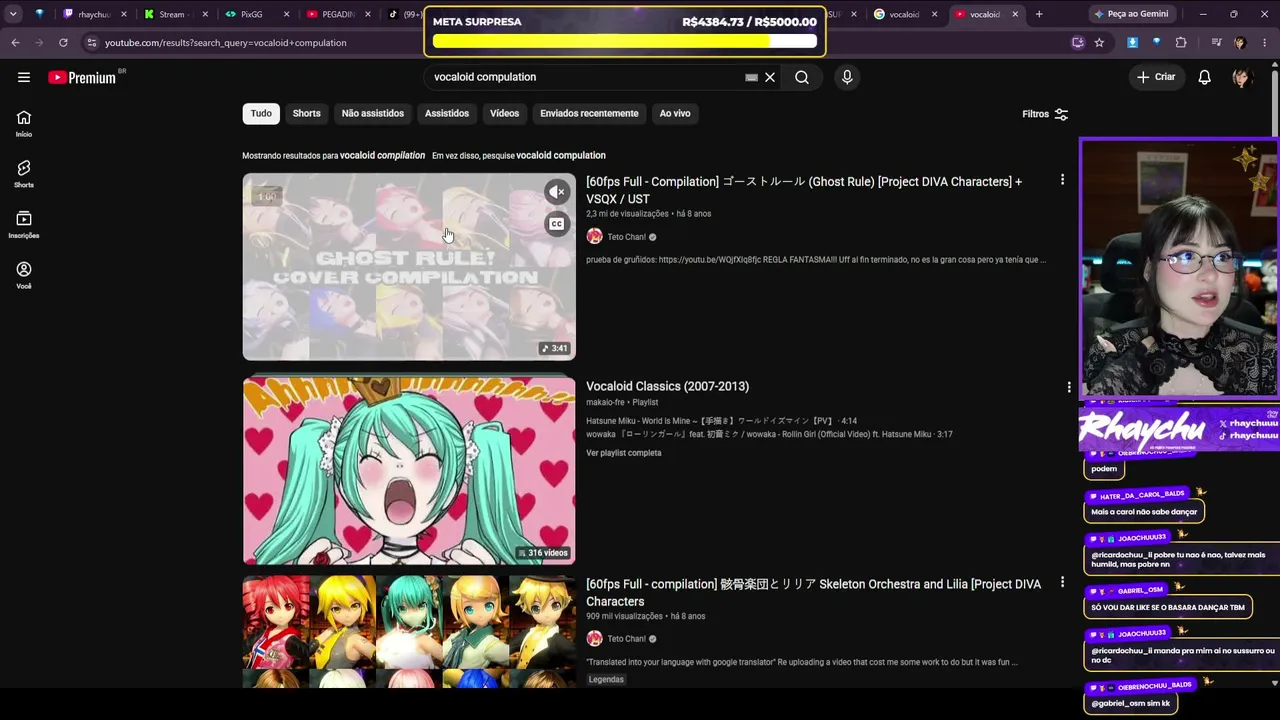Screen dimensions: 1280x720
Task: Reload the page with the refresh button
Action: click(63, 43)
